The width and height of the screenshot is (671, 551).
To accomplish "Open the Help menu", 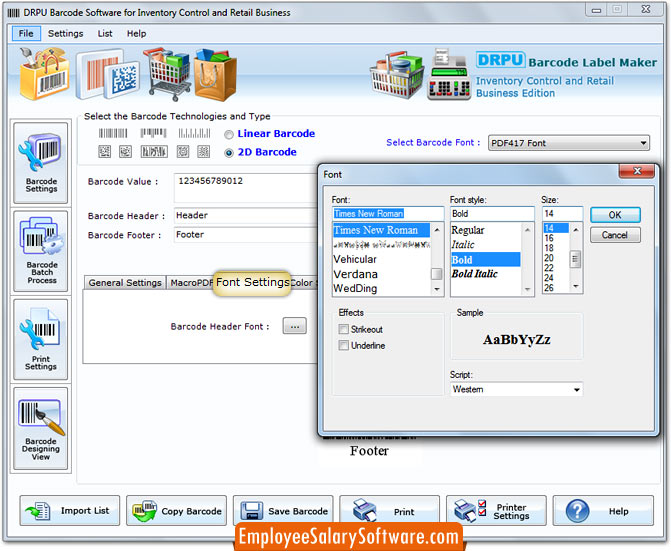I will pos(136,33).
